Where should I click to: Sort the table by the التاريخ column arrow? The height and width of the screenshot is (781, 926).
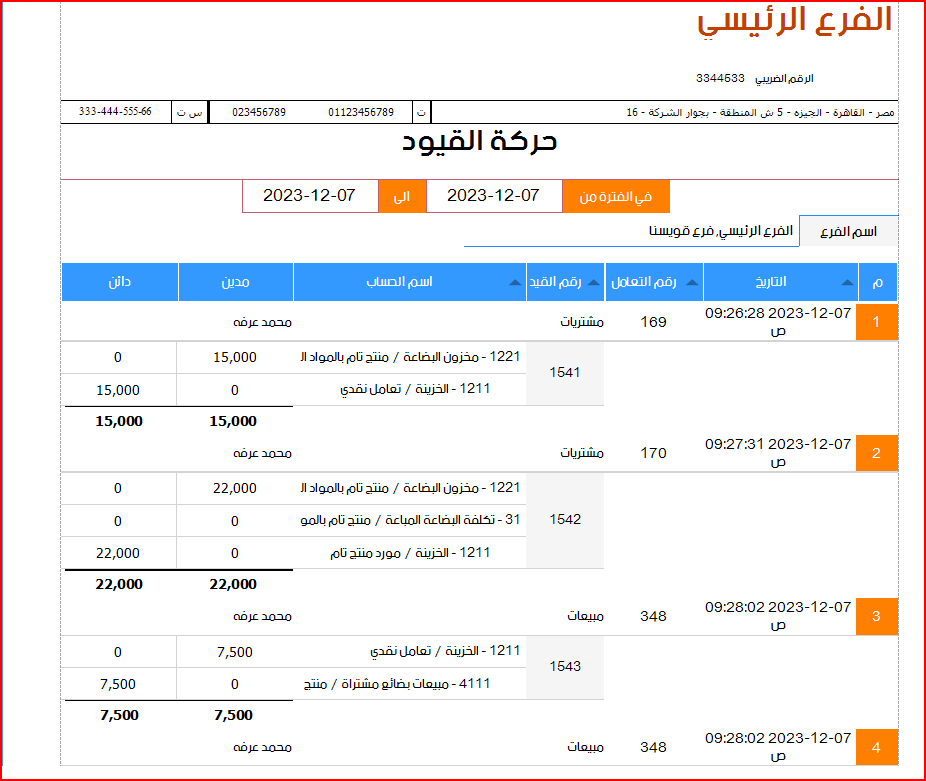click(x=846, y=283)
